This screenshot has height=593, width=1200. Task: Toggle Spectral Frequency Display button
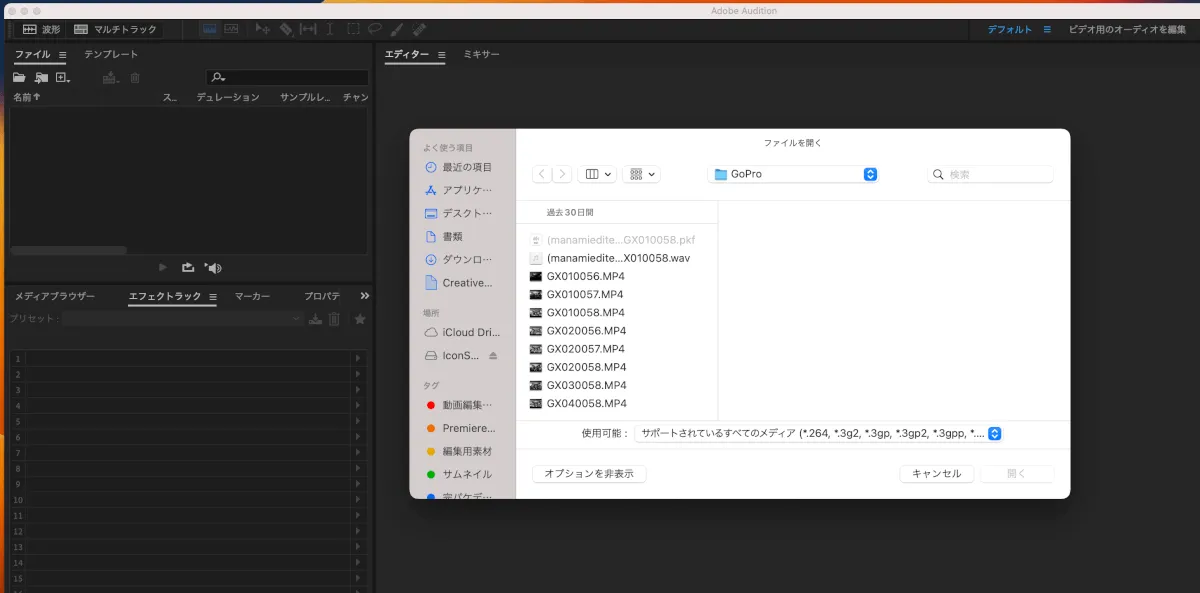[x=232, y=30]
